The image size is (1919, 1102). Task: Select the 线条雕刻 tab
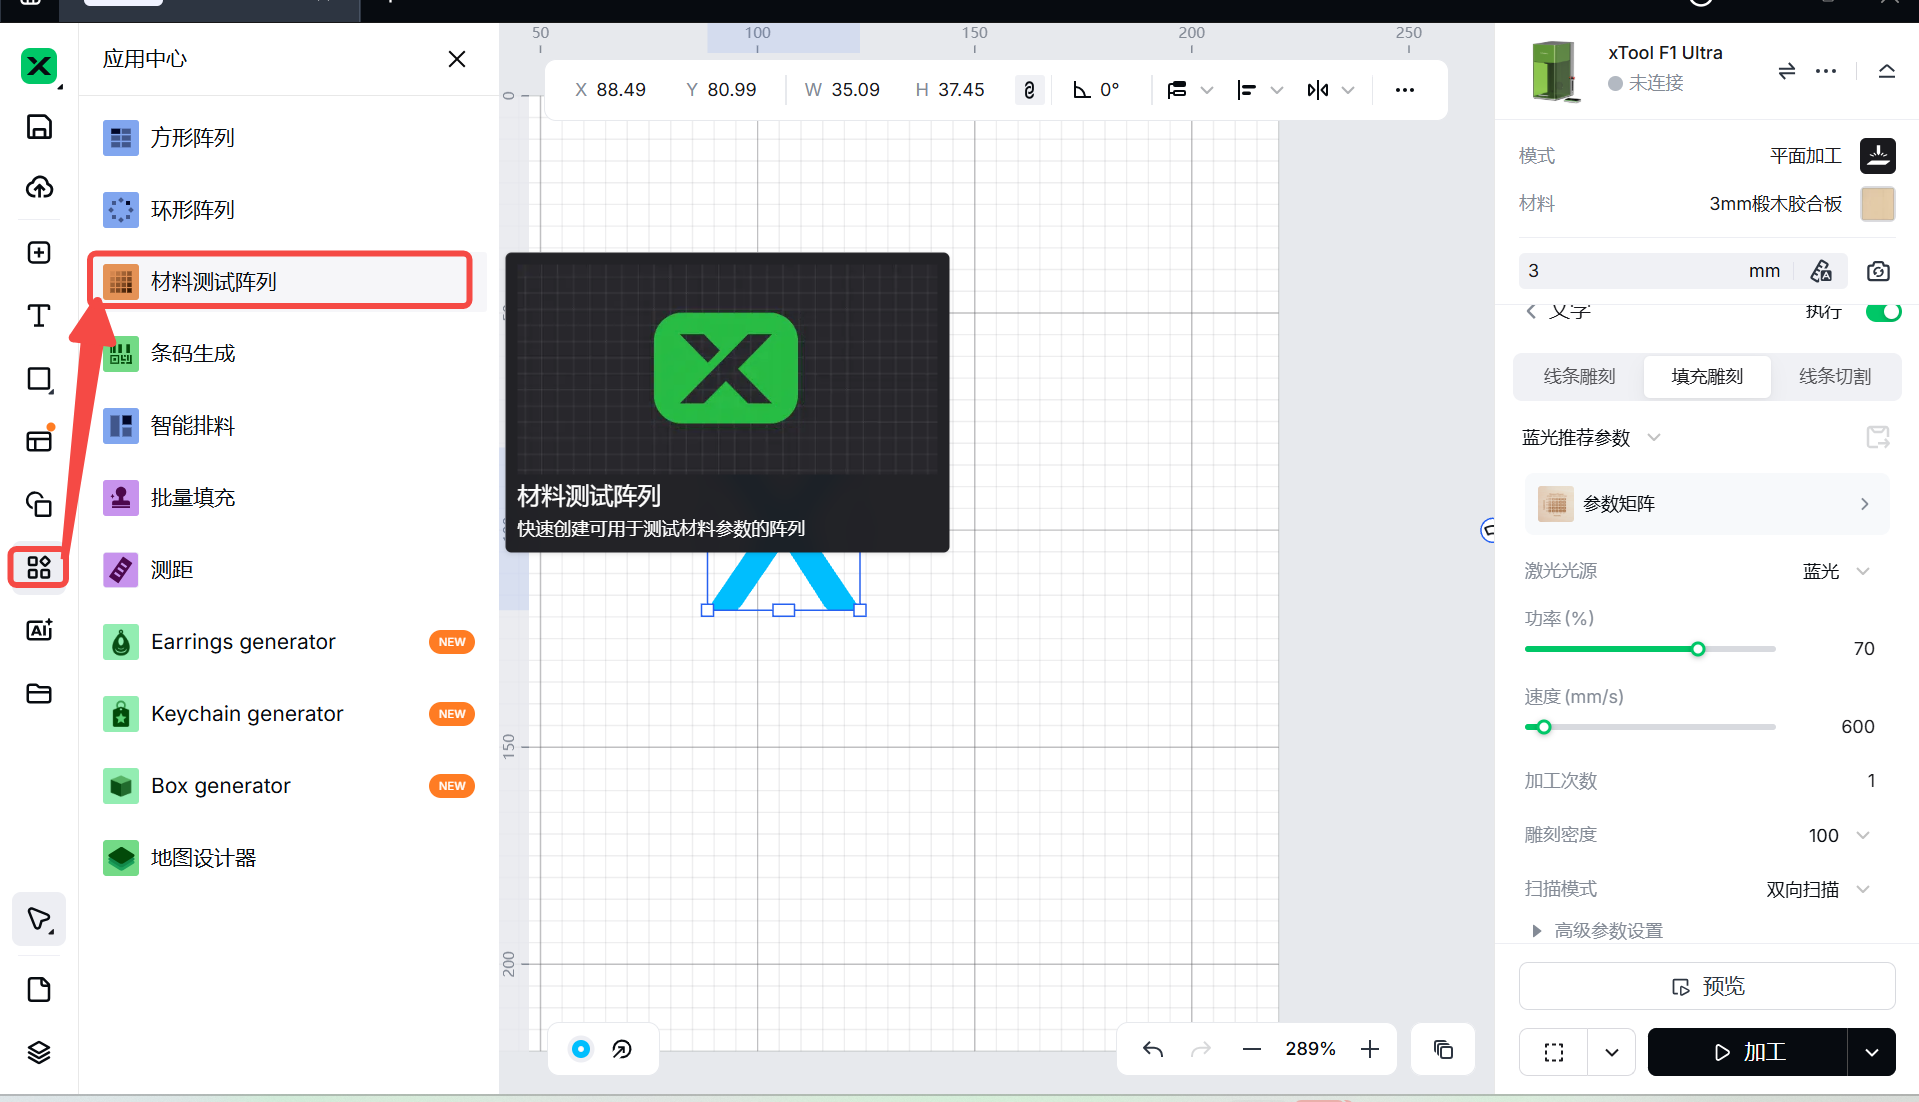pyautogui.click(x=1579, y=377)
